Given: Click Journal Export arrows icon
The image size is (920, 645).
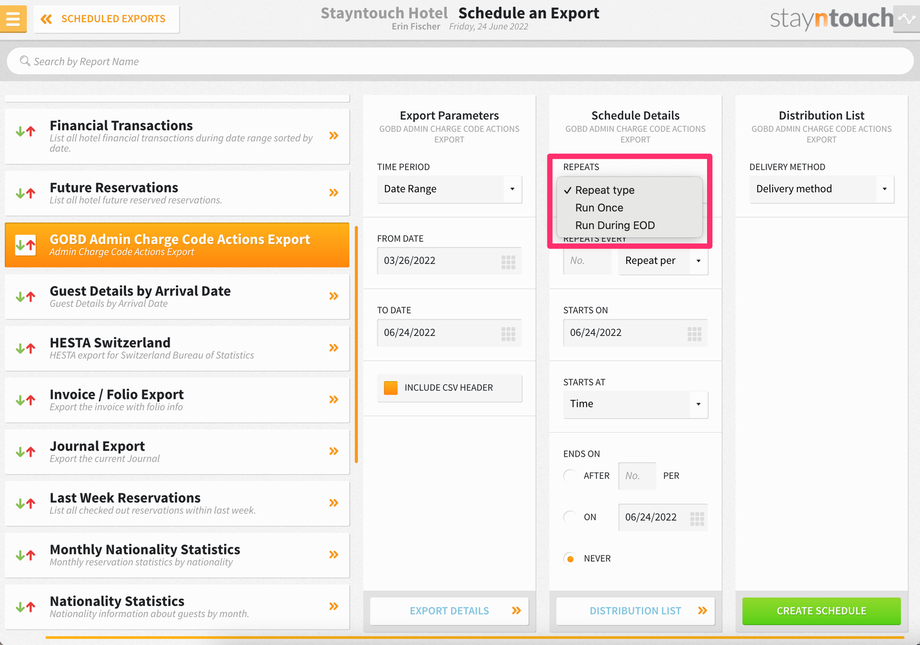Looking at the screenshot, I should (x=25, y=451).
